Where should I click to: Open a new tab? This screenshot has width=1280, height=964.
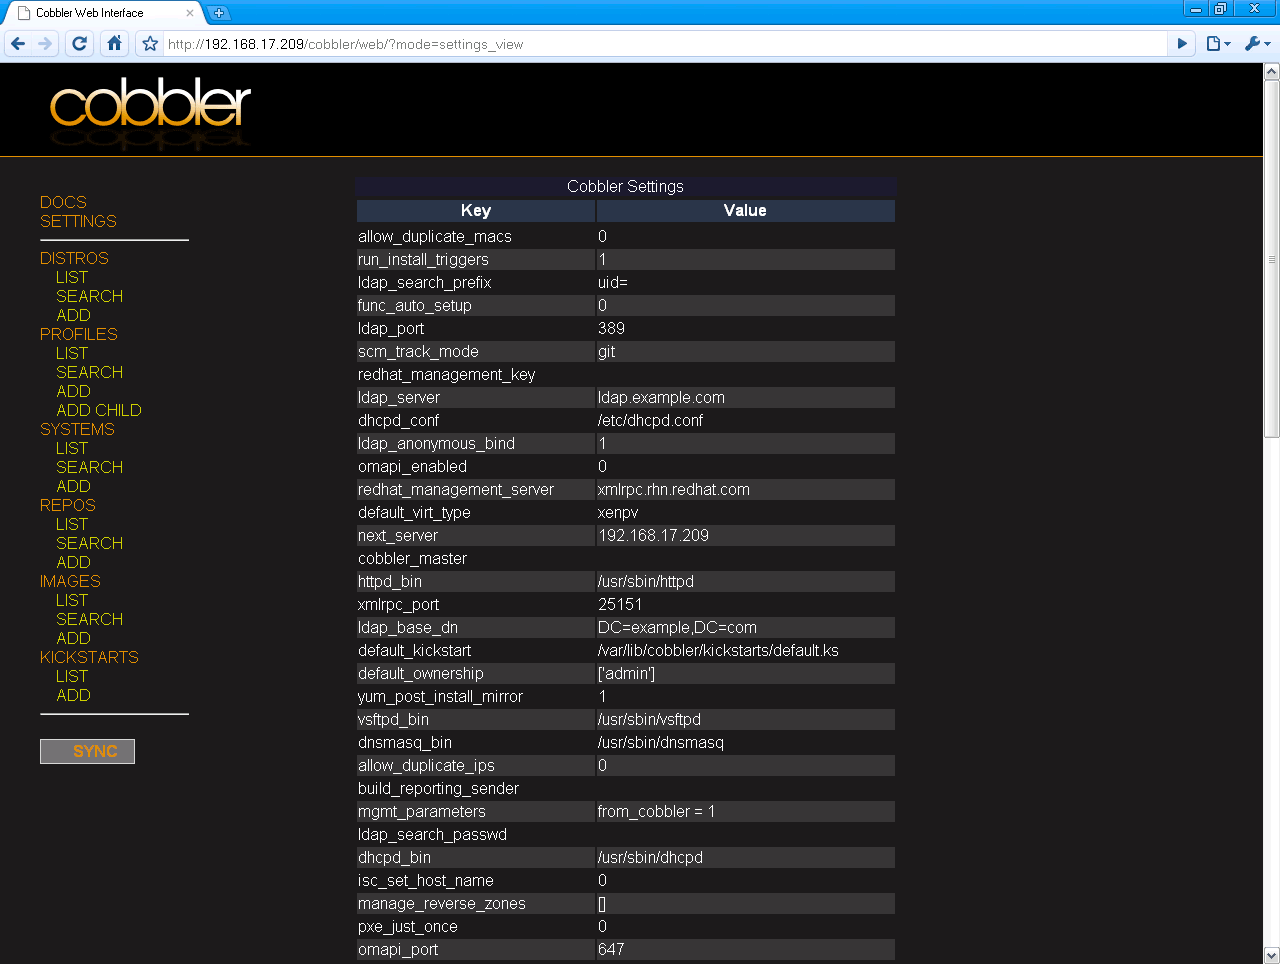coord(219,13)
